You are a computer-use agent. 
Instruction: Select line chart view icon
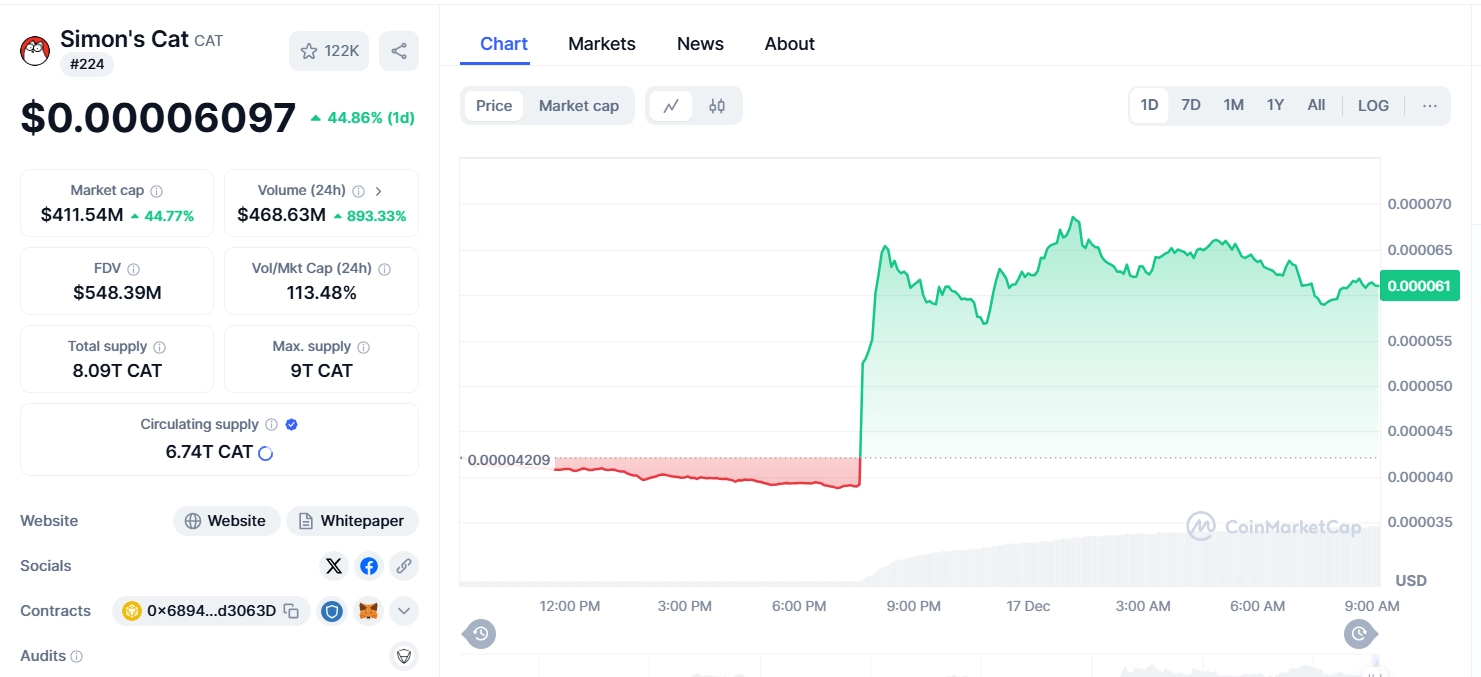[x=671, y=106]
